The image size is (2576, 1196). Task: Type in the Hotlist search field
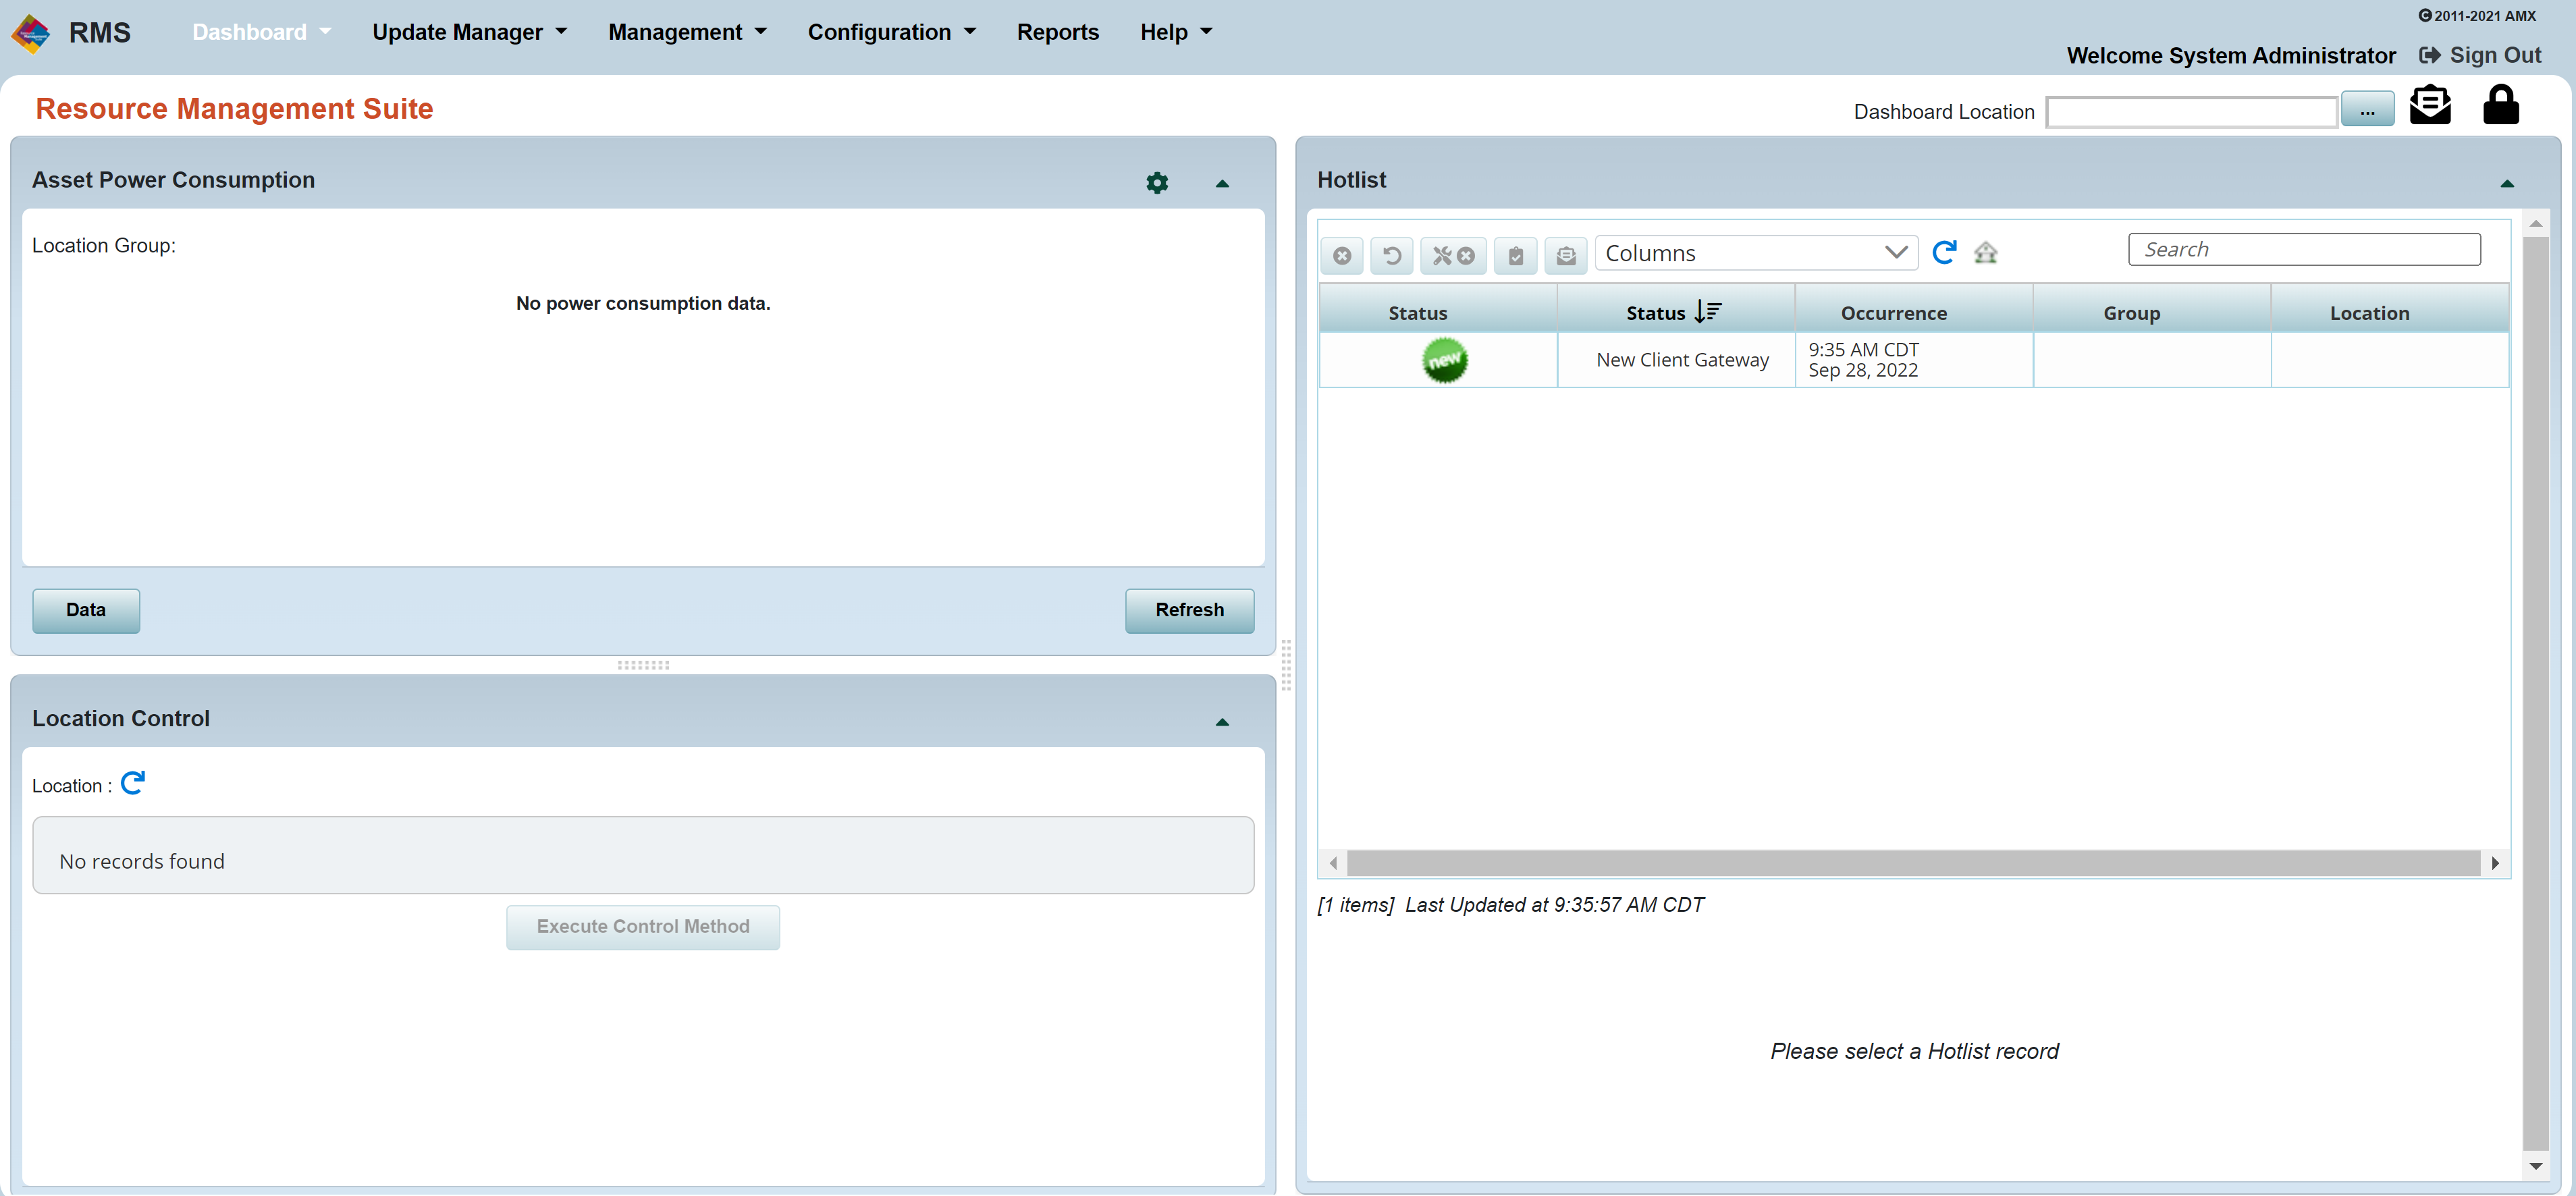pos(2304,249)
